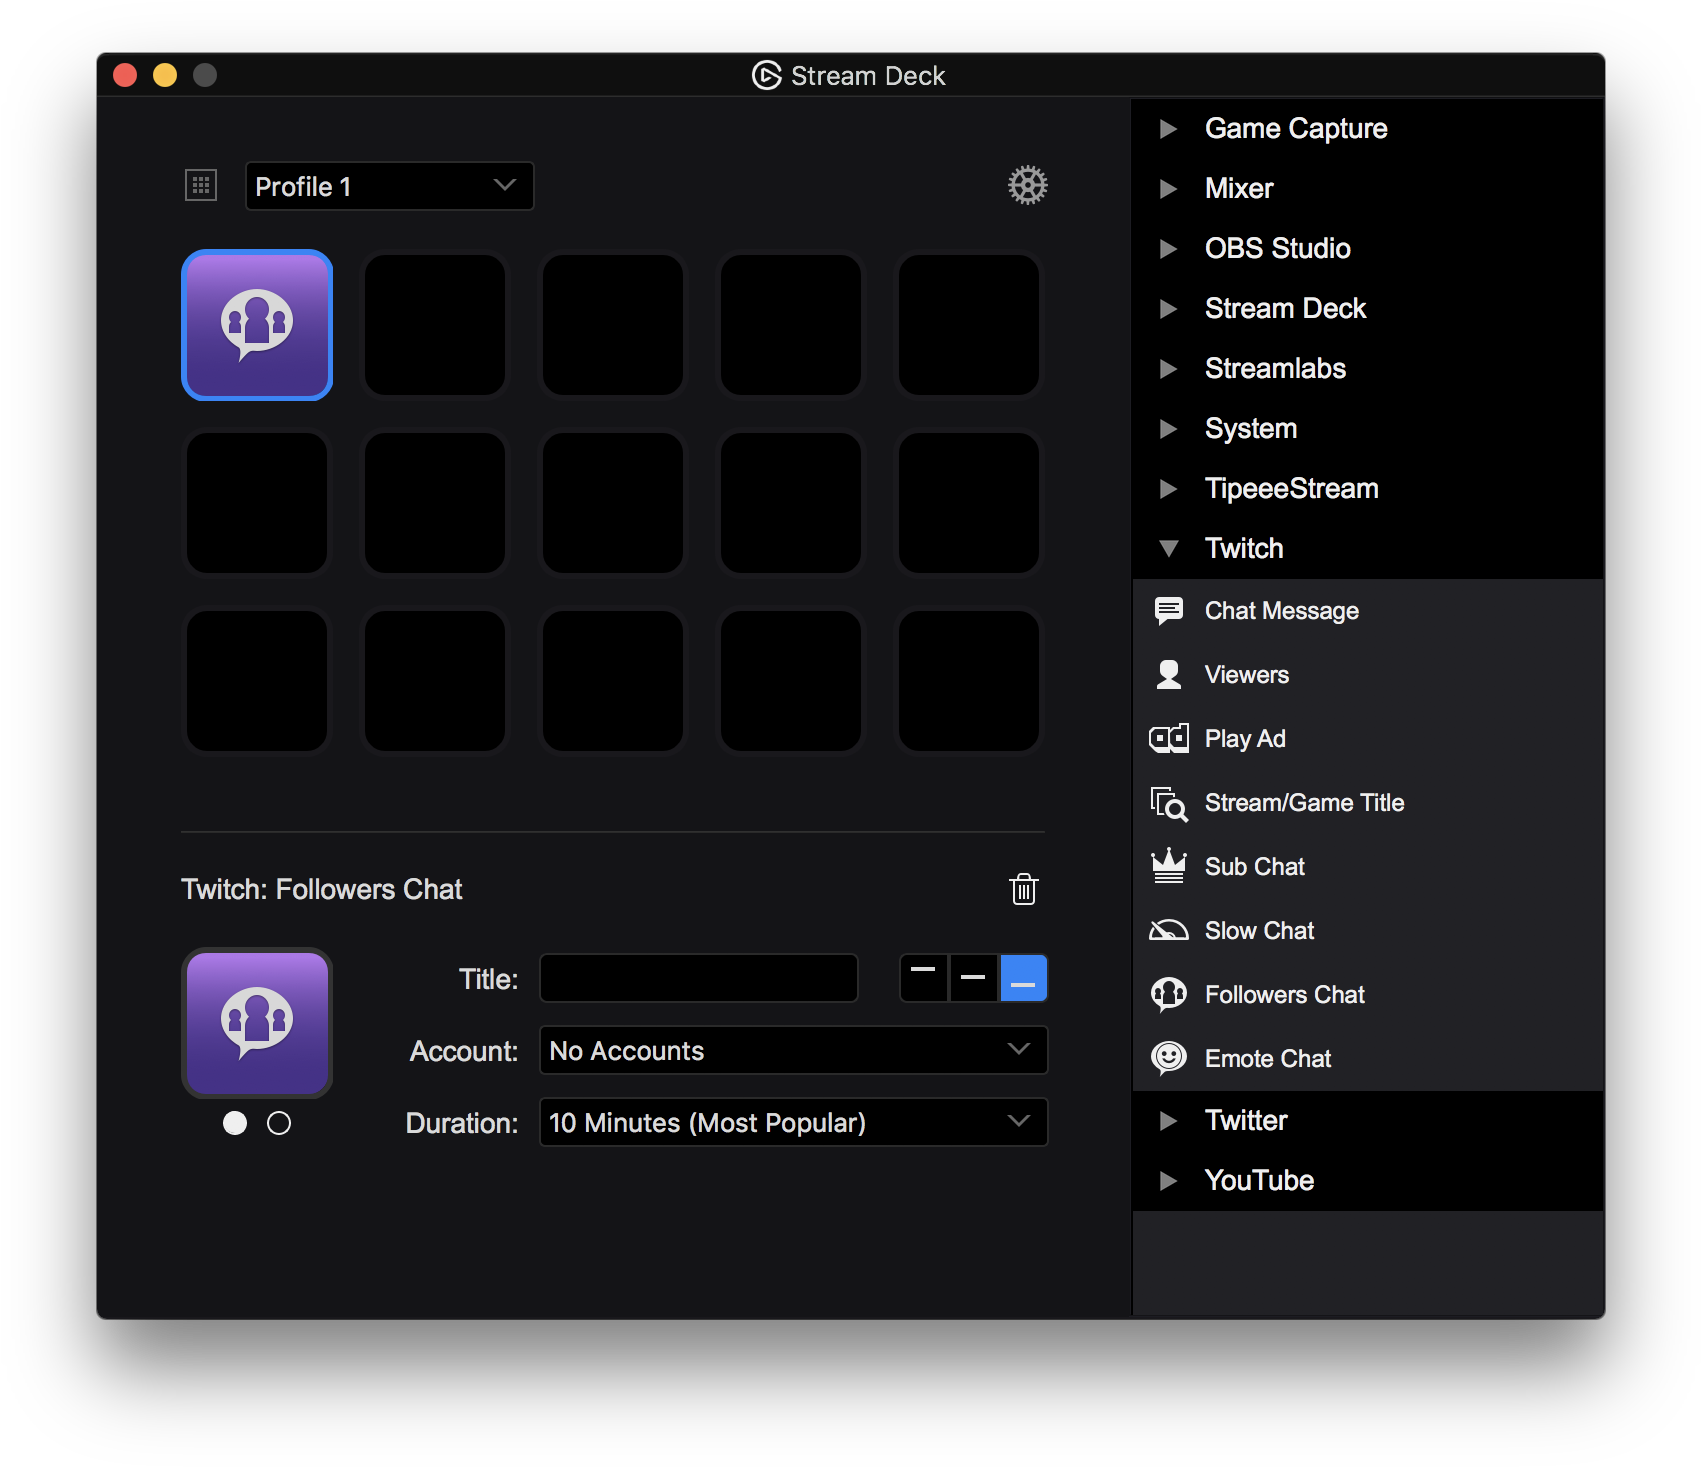Viewport: 1701px width, 1467px height.
Task: Open the Account dropdown showing No Accounts
Action: 793,1050
